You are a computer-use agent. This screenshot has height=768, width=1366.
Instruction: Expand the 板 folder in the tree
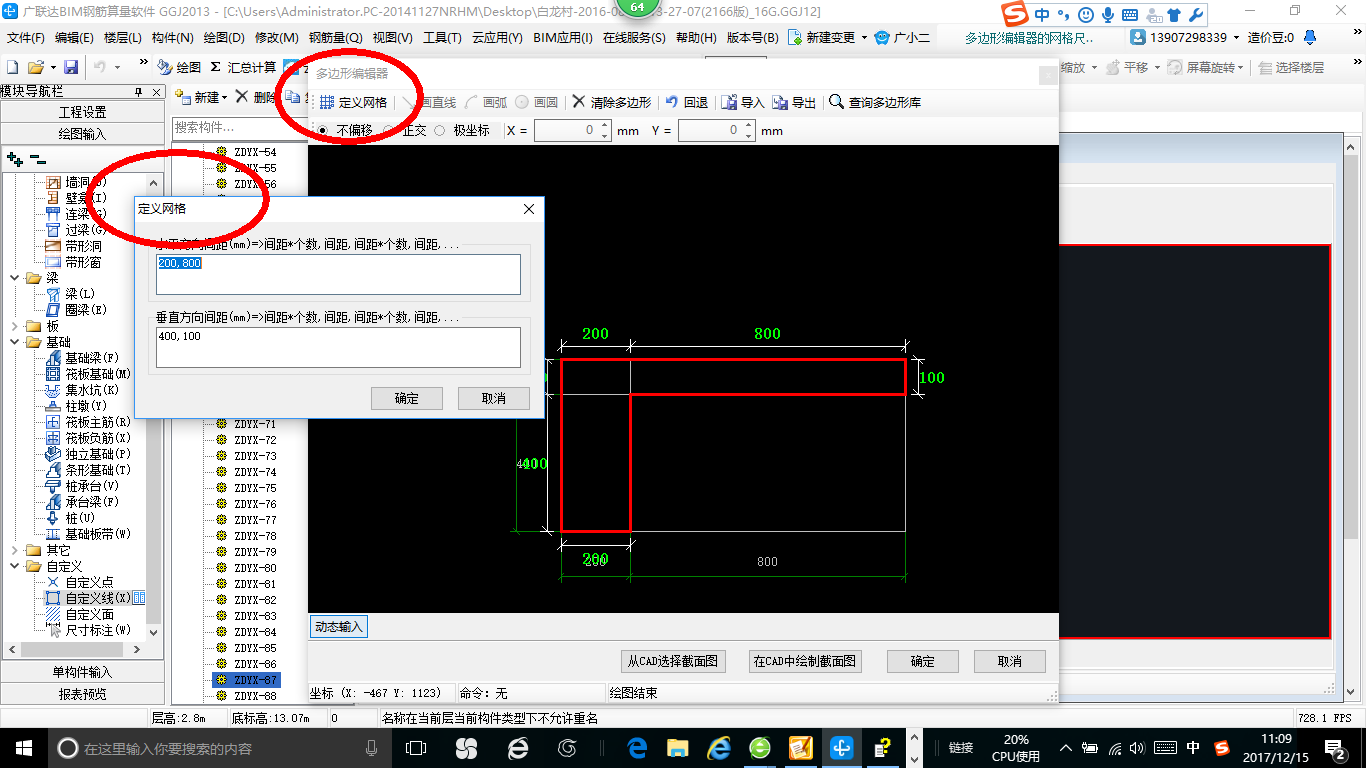(x=14, y=326)
